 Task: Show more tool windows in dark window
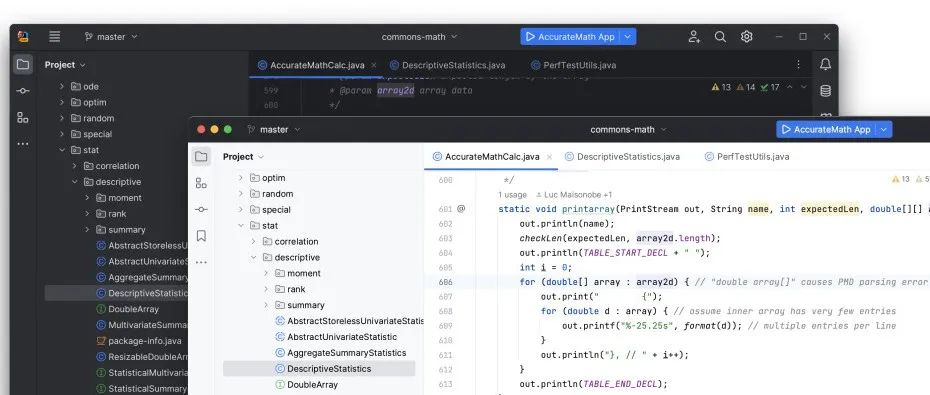click(x=23, y=144)
